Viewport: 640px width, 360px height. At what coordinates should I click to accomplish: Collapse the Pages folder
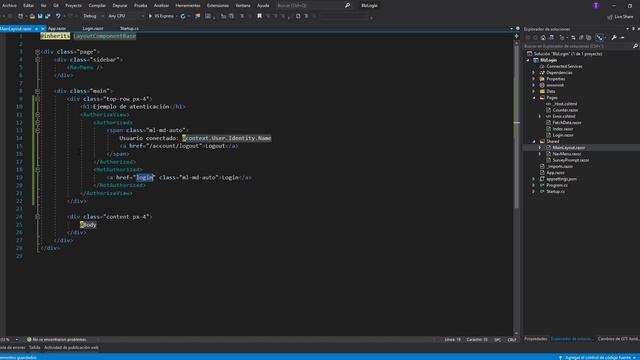click(x=533, y=98)
